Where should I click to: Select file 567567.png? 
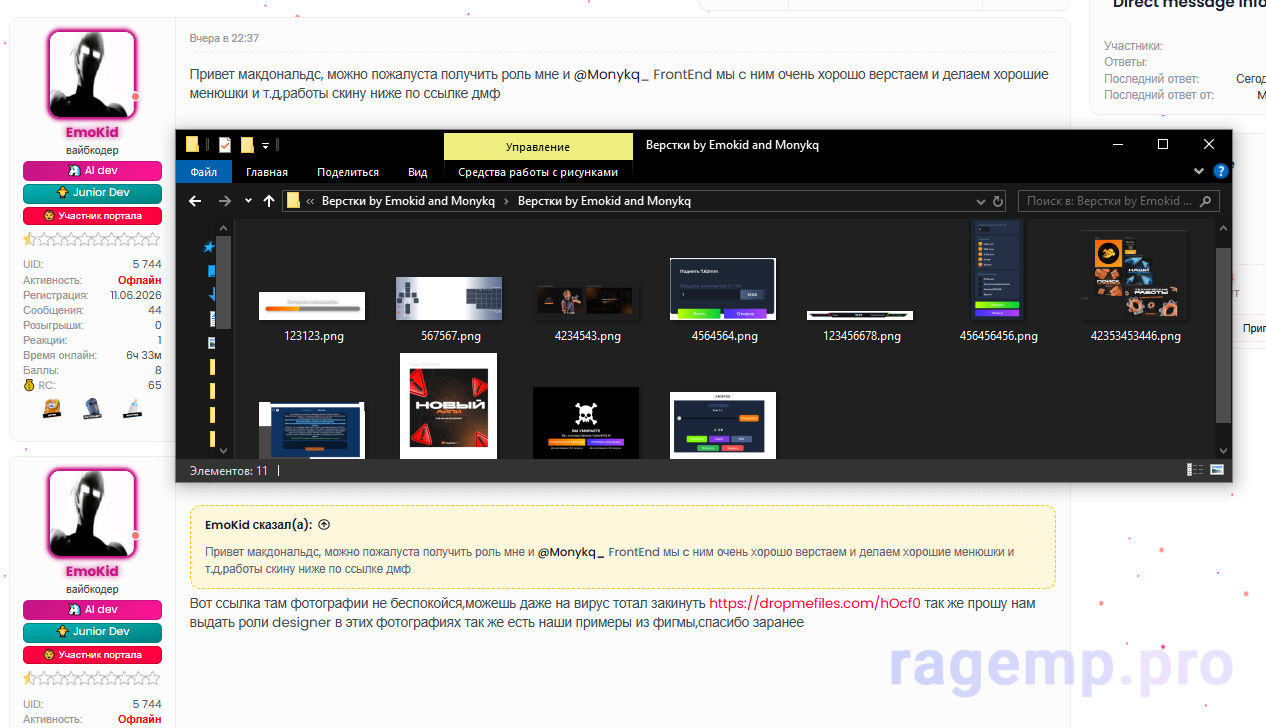tap(450, 309)
